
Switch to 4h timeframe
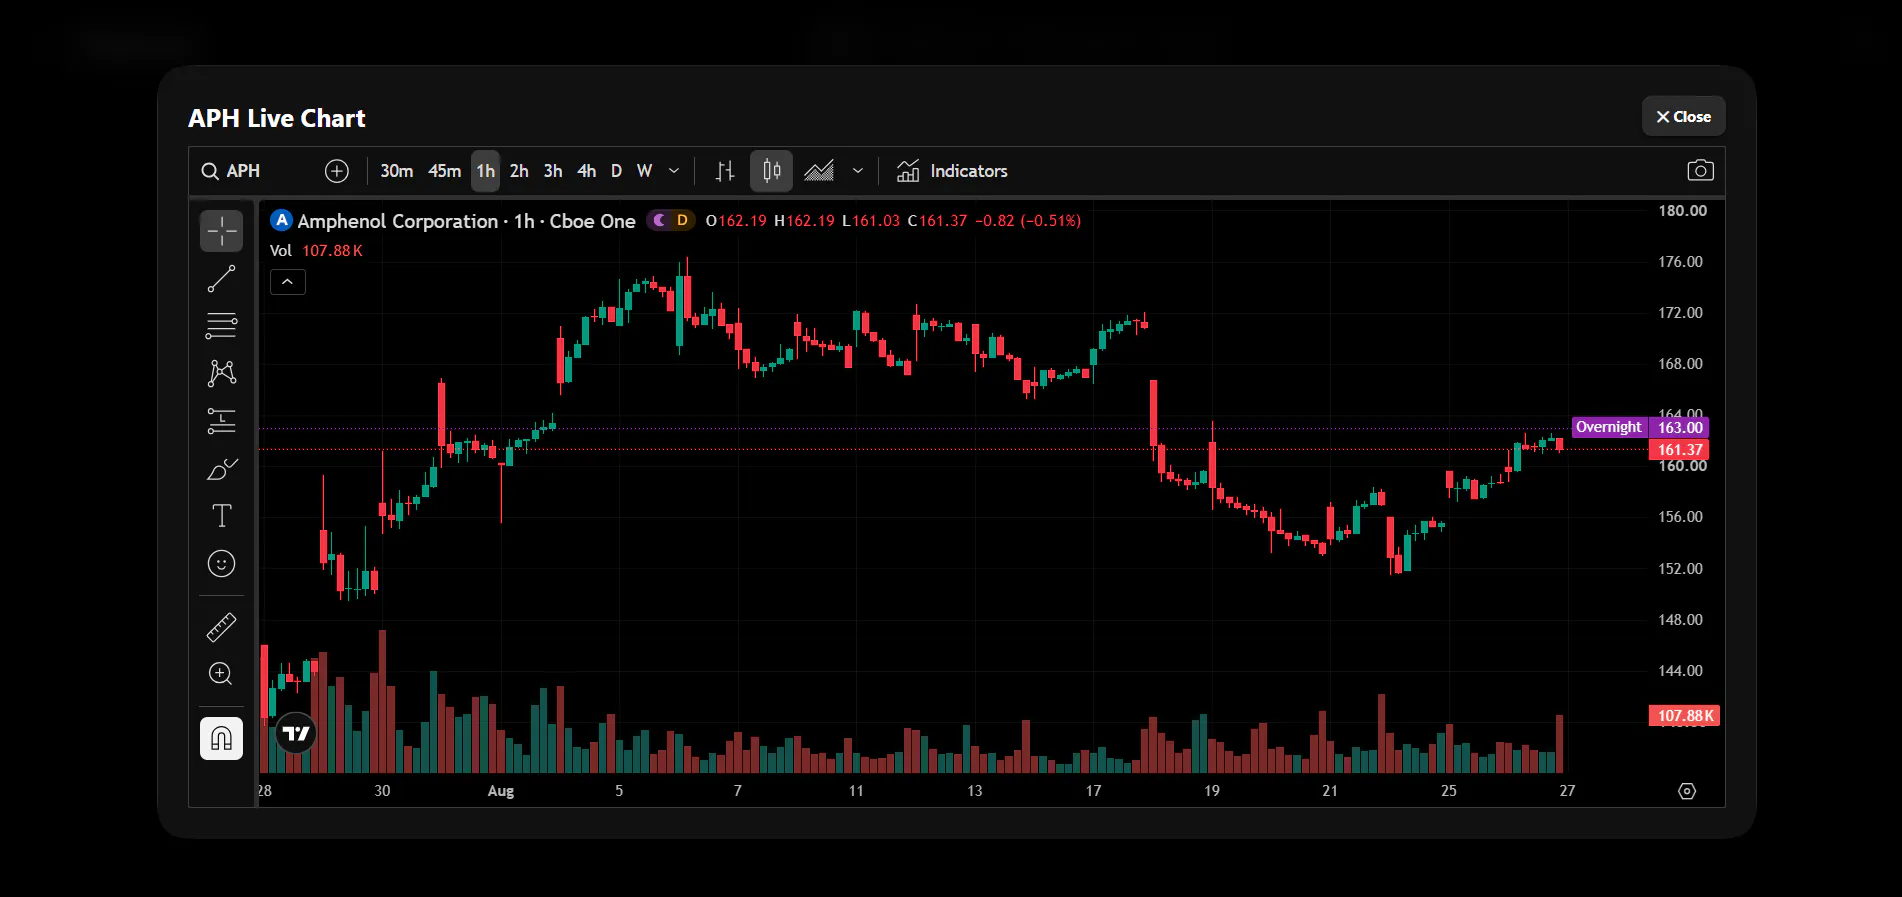click(x=587, y=171)
